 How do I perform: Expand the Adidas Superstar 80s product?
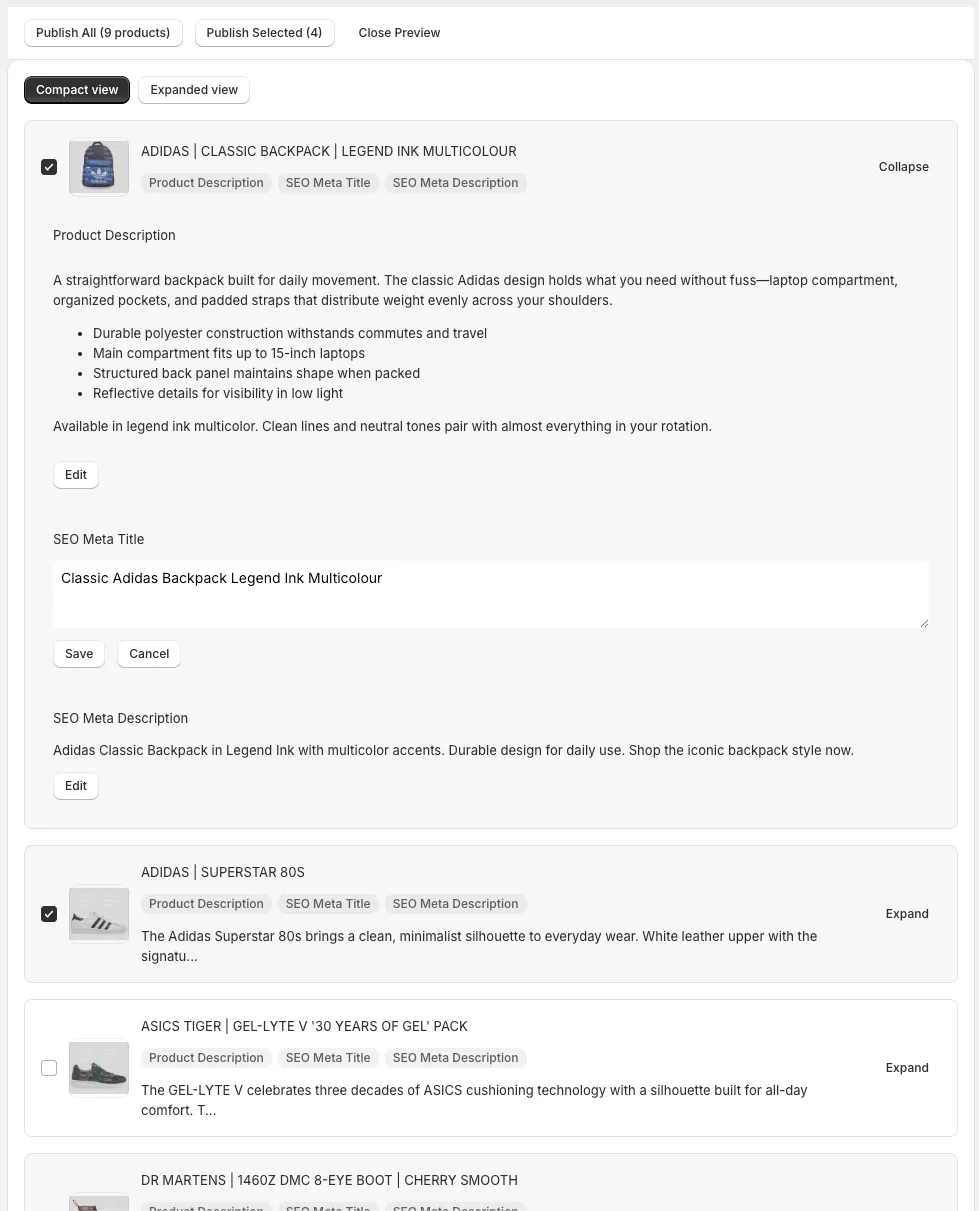point(907,914)
